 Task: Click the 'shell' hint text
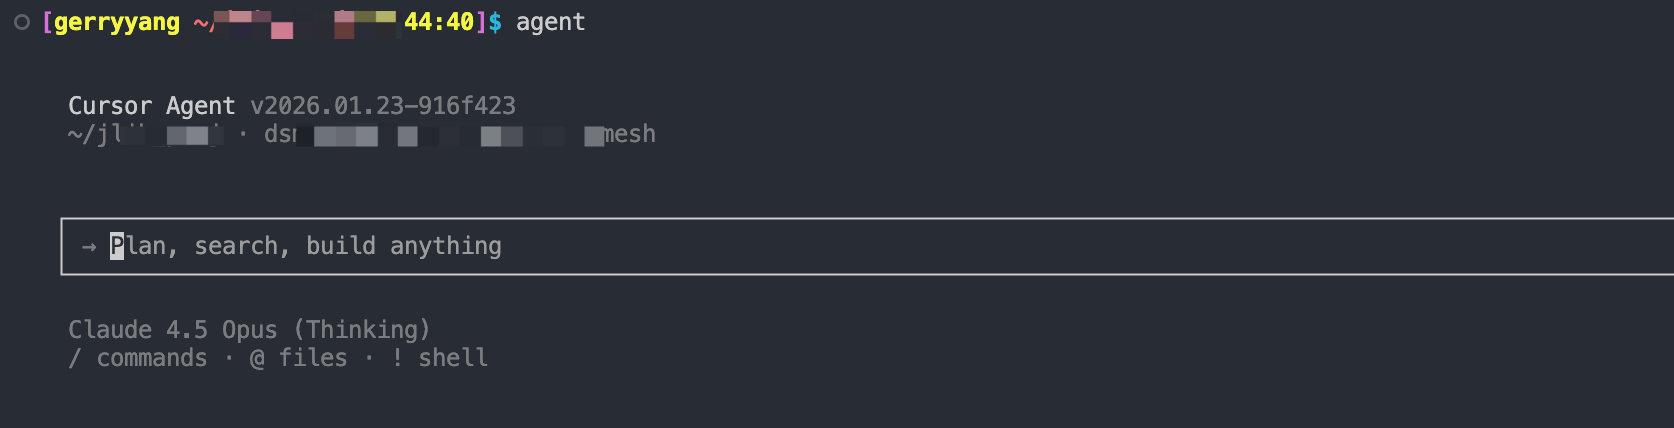pos(453,358)
